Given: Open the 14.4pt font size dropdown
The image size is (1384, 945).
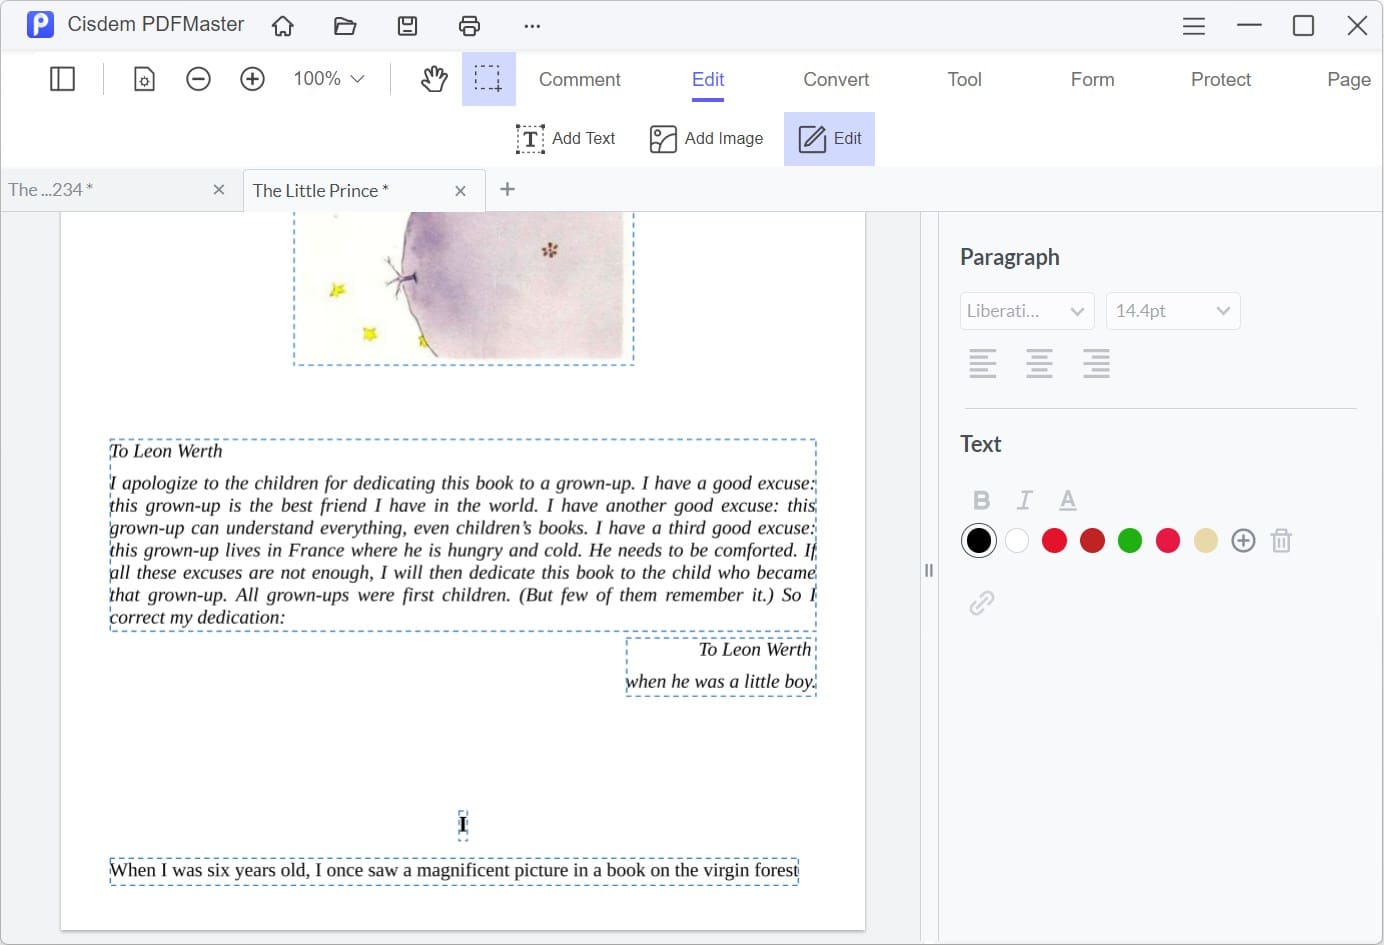Looking at the screenshot, I should pos(1173,311).
